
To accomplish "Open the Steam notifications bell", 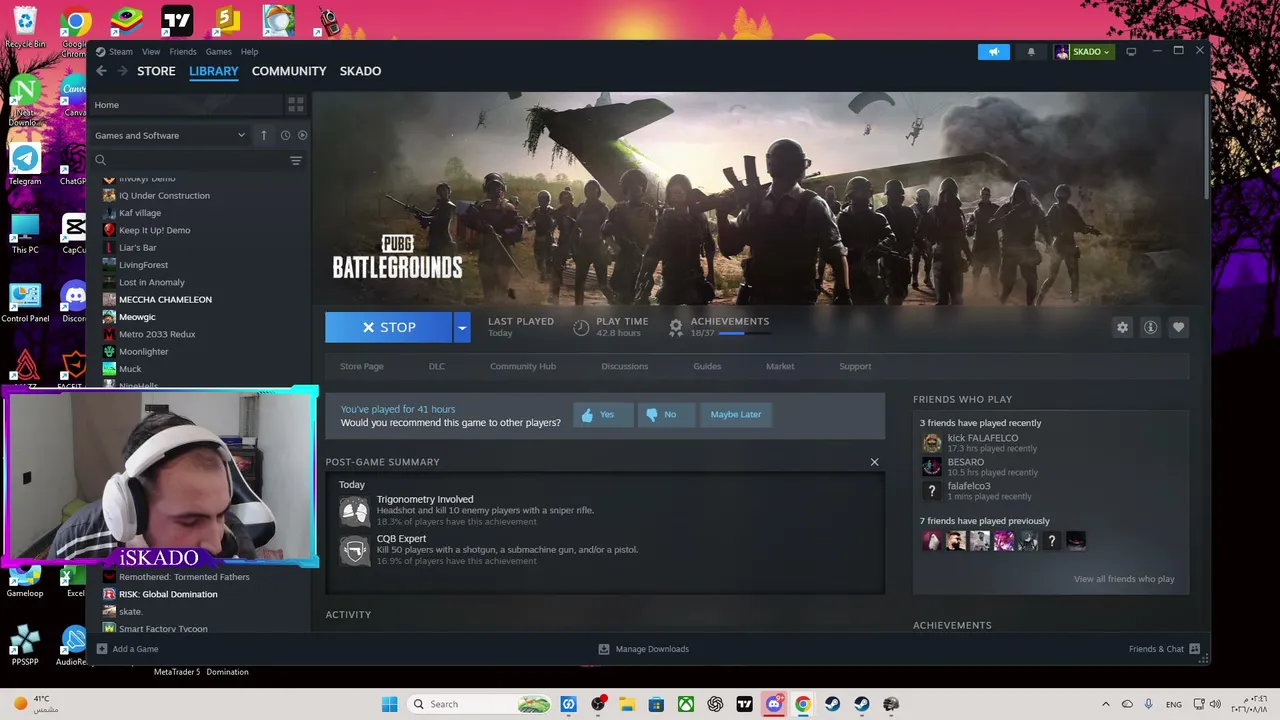I will coord(1031,52).
